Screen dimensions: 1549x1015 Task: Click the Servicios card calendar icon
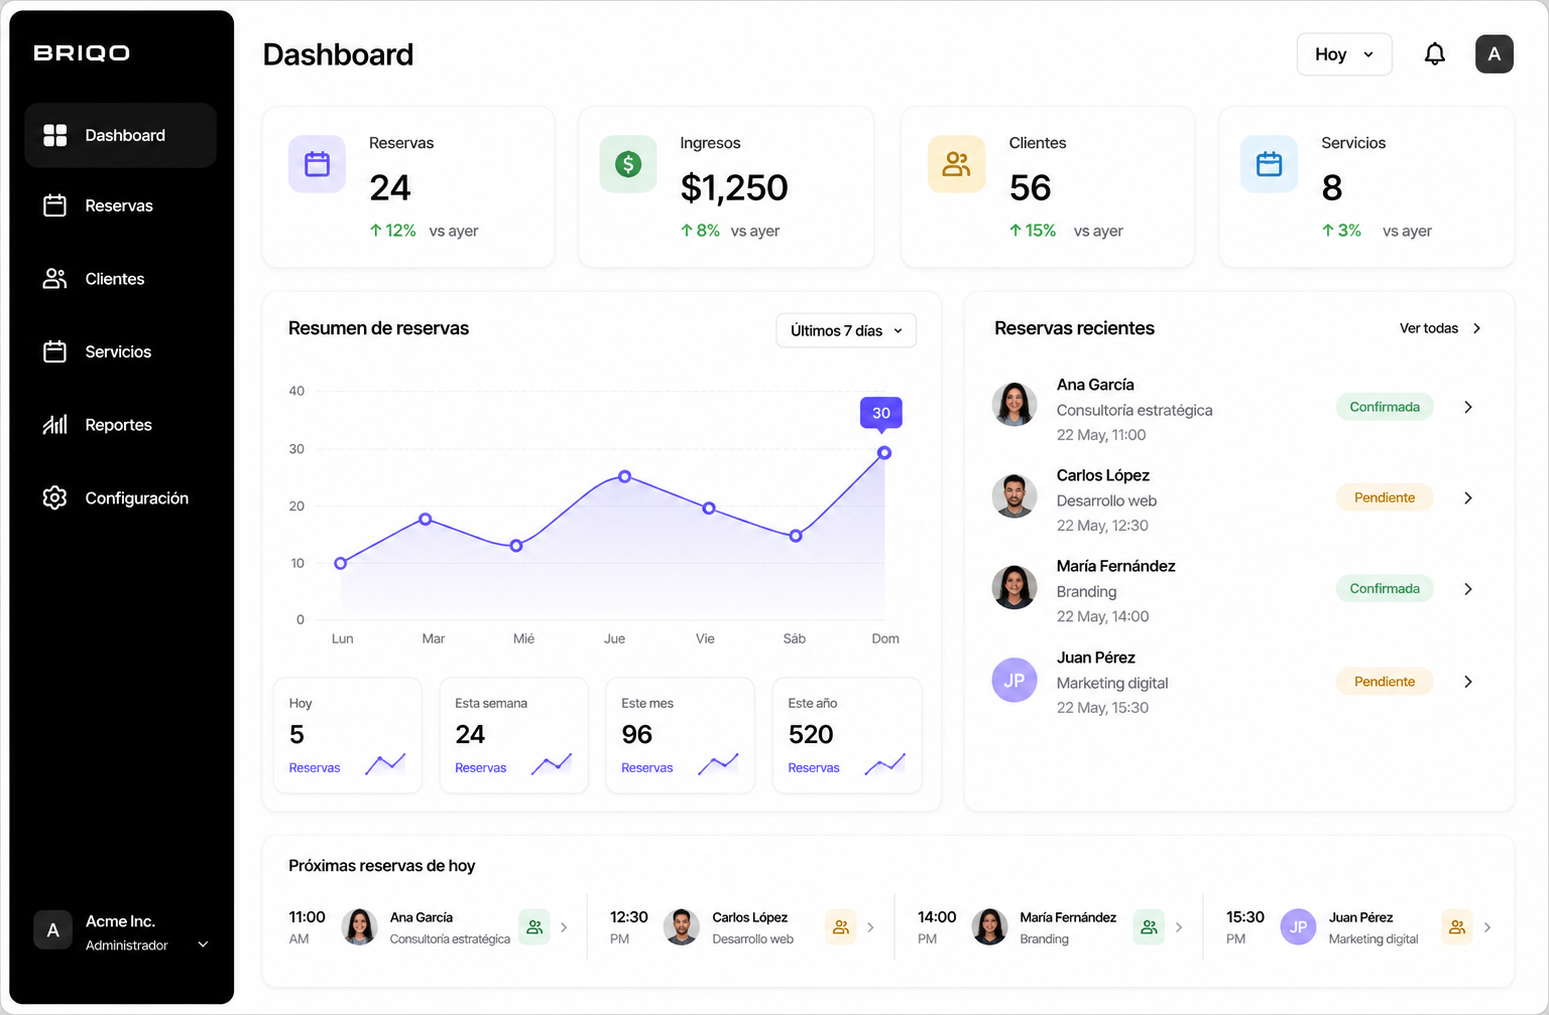pos(1269,164)
